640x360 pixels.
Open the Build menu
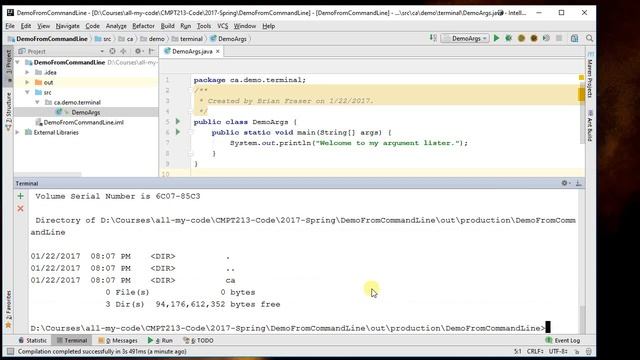click(x=167, y=26)
